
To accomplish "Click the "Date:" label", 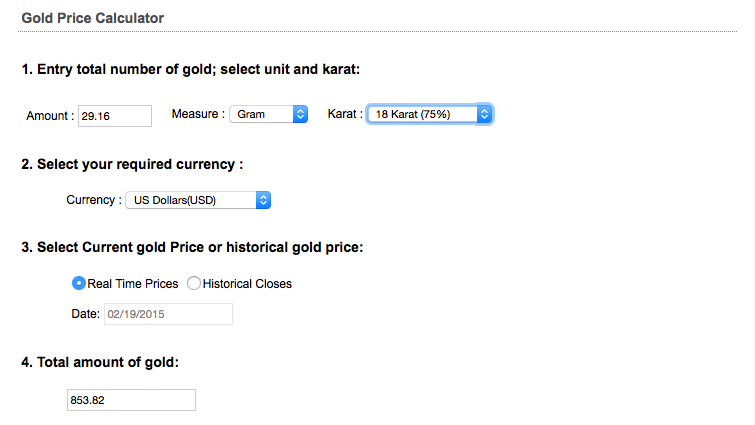I will 84,315.
